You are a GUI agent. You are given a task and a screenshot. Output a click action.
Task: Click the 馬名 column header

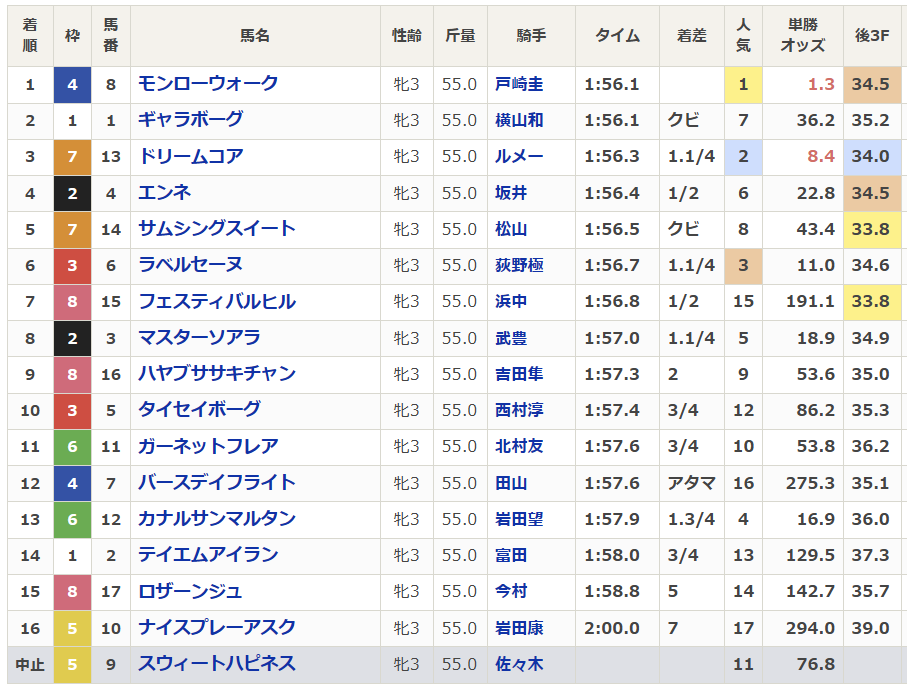[x=255, y=35]
